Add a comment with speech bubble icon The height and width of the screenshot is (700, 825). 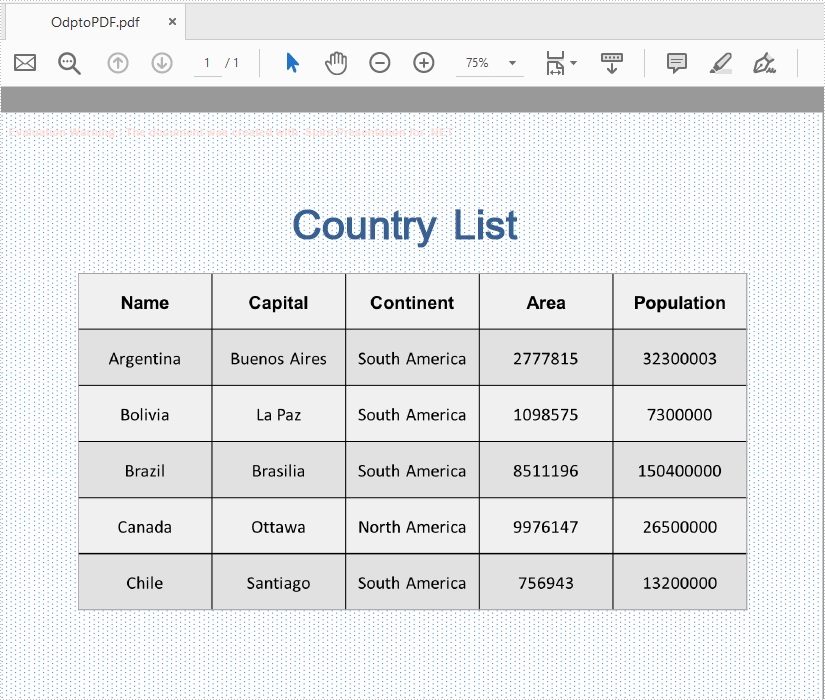click(677, 63)
